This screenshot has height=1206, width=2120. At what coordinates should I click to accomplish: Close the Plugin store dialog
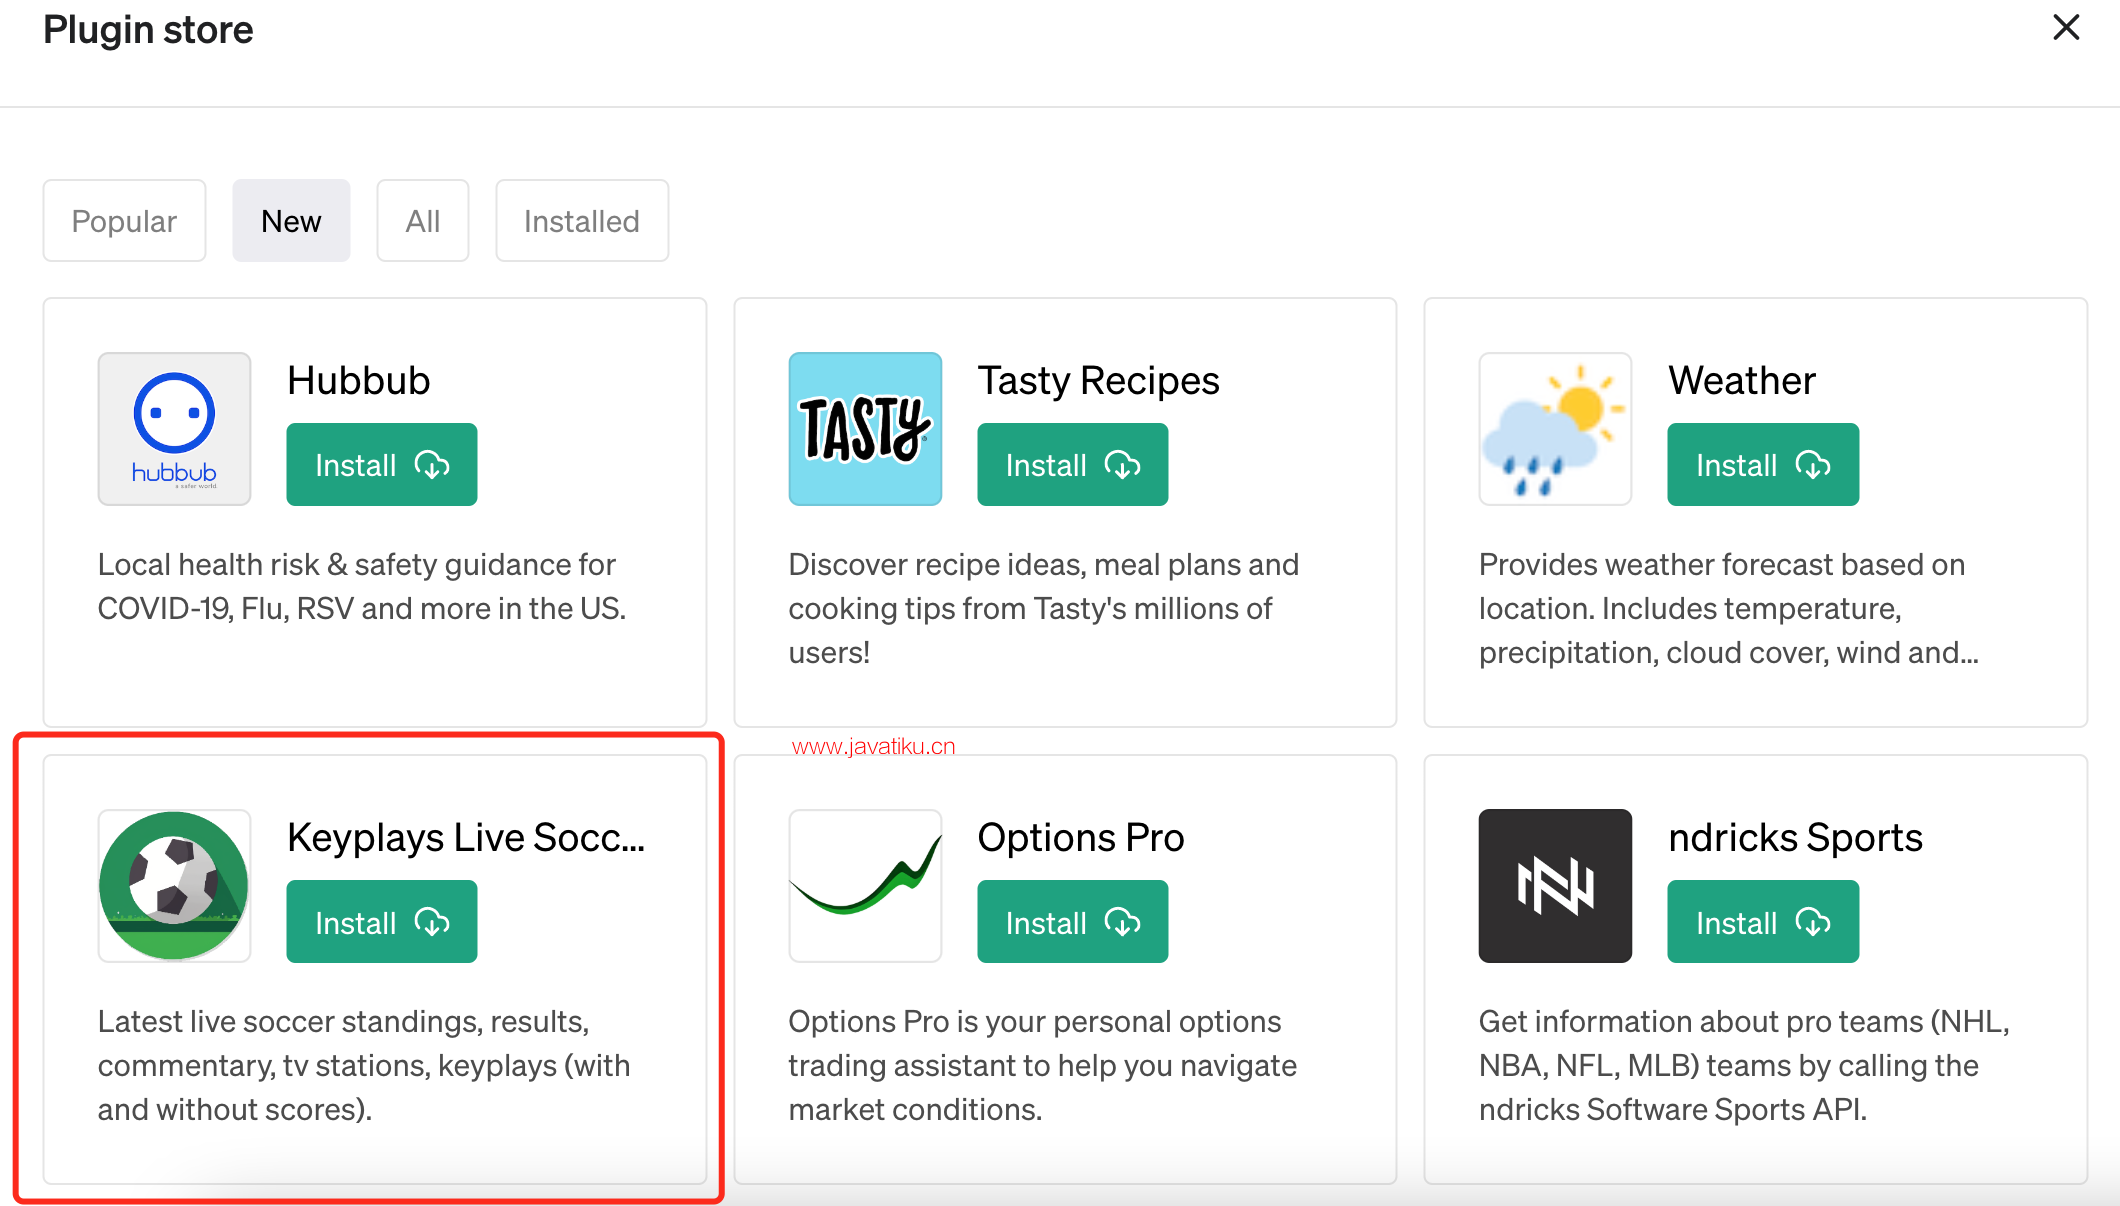pos(2066,28)
